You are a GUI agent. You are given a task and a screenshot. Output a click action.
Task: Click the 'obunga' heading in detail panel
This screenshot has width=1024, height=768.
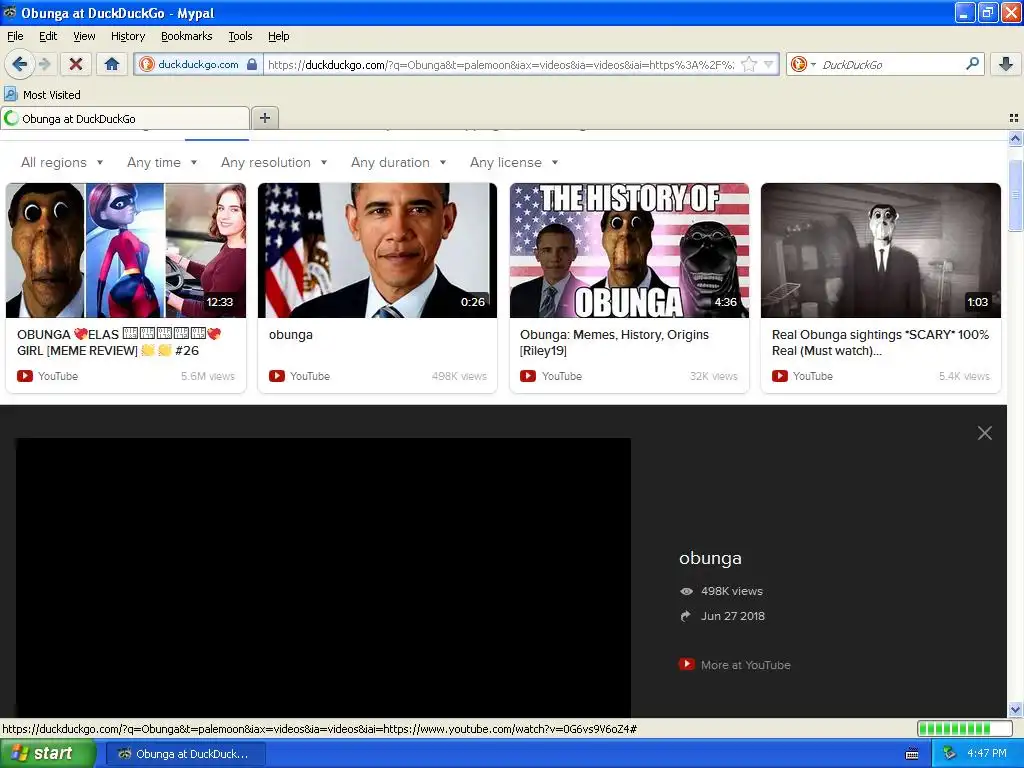point(710,558)
